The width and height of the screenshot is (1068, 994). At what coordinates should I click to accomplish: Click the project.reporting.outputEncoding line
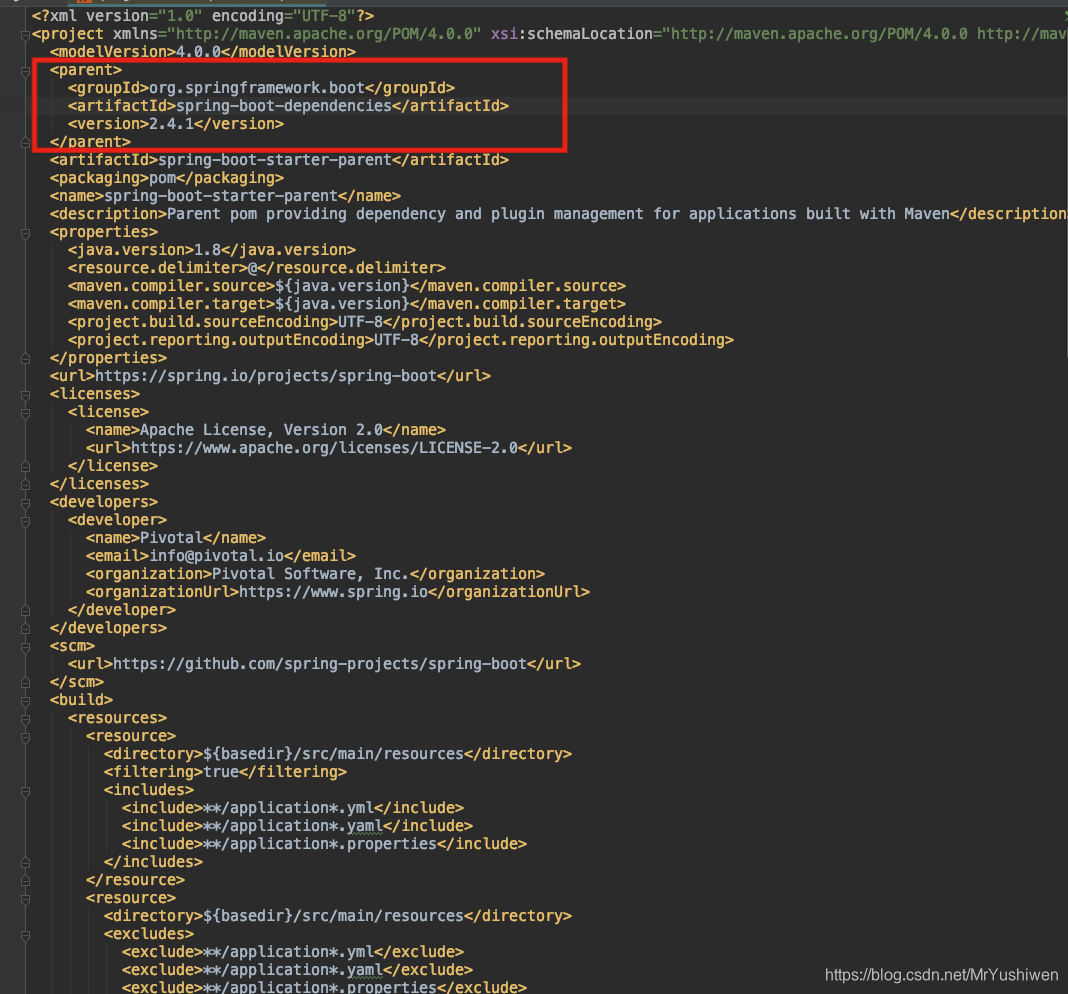400,340
